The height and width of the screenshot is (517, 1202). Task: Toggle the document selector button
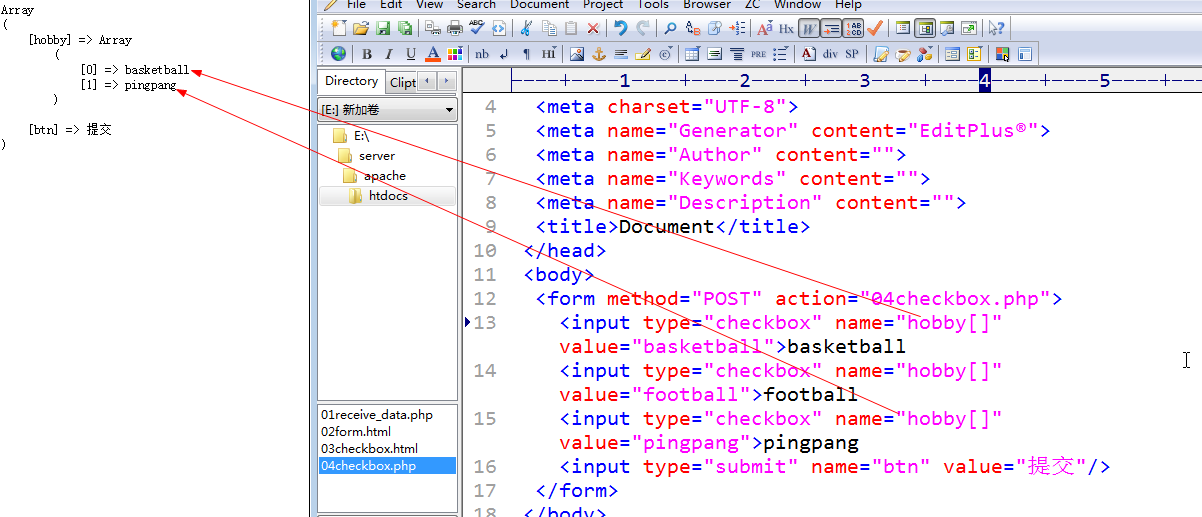point(903,28)
